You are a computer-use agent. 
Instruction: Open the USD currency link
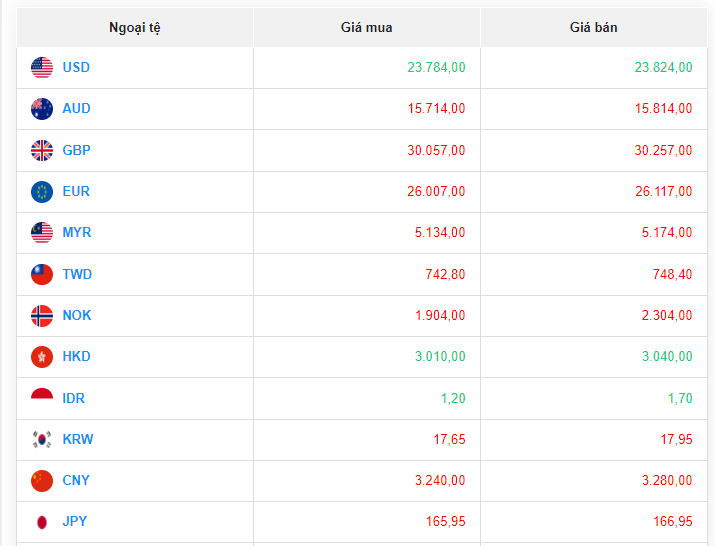(76, 68)
